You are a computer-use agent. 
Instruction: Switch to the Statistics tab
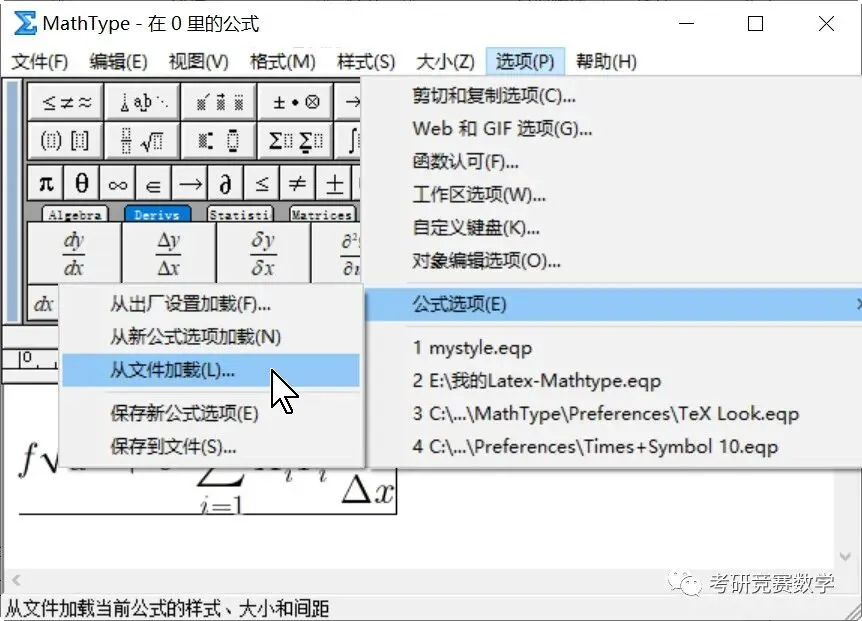(x=240, y=214)
